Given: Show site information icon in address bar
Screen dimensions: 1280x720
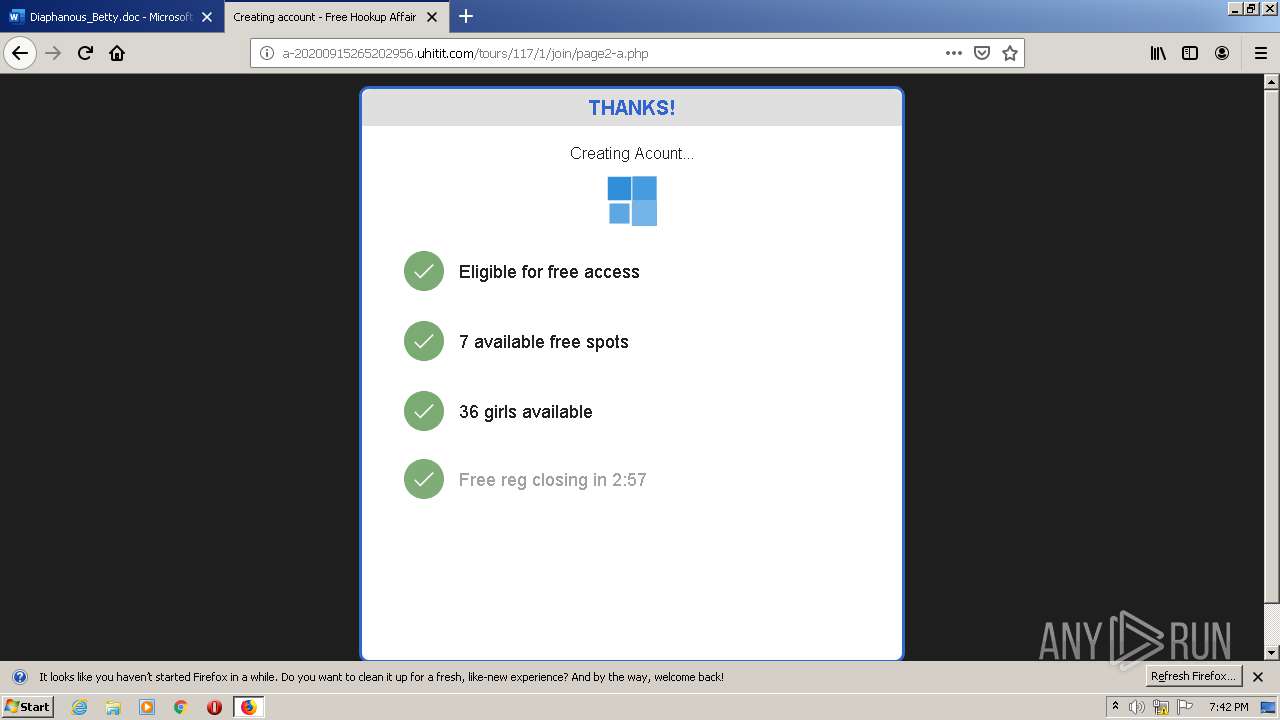Looking at the screenshot, I should (267, 53).
